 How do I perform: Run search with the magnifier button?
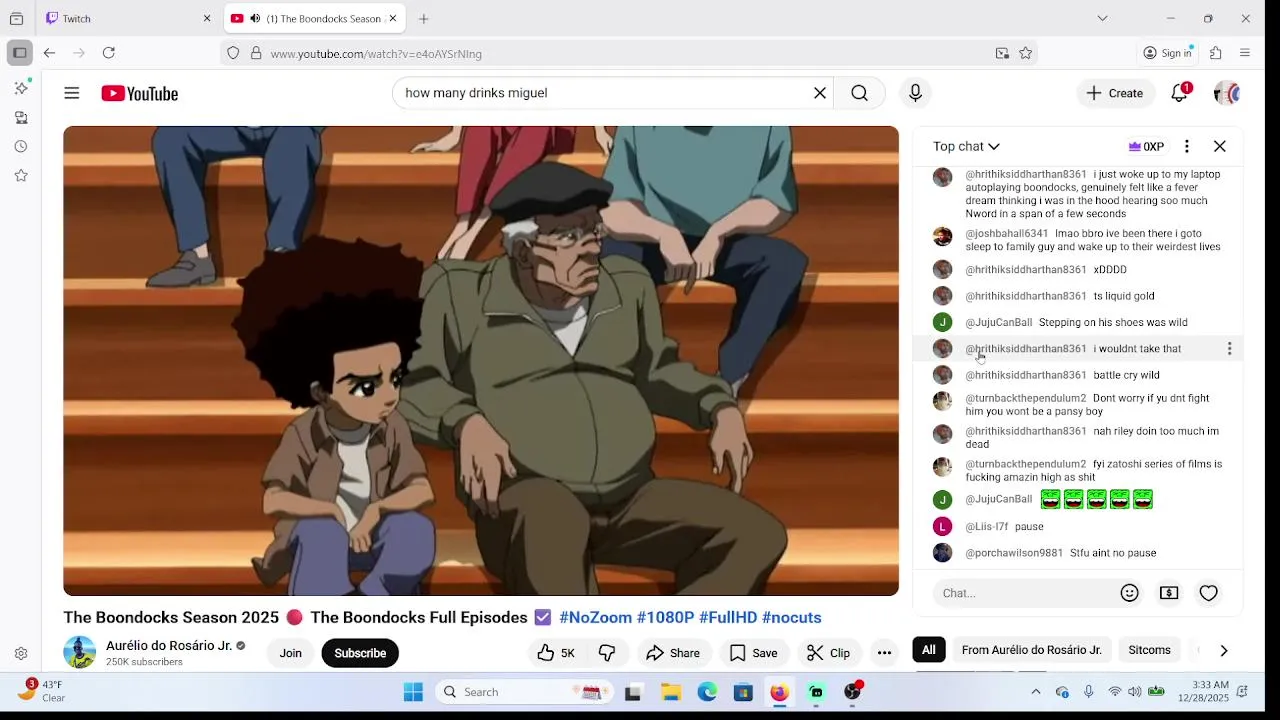coord(859,93)
